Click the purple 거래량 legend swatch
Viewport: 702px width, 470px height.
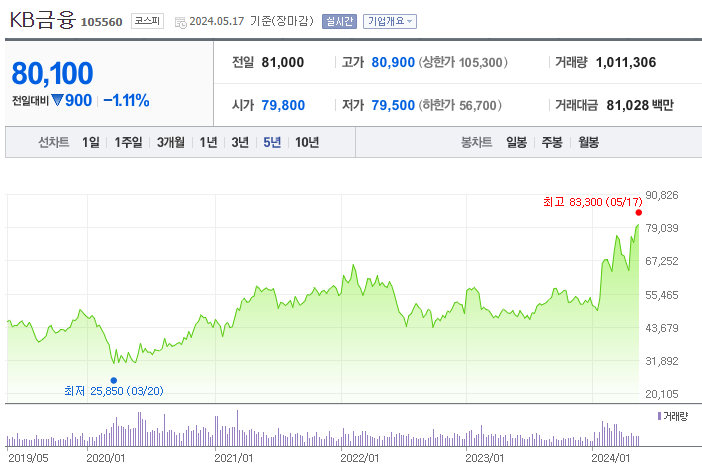point(659,416)
